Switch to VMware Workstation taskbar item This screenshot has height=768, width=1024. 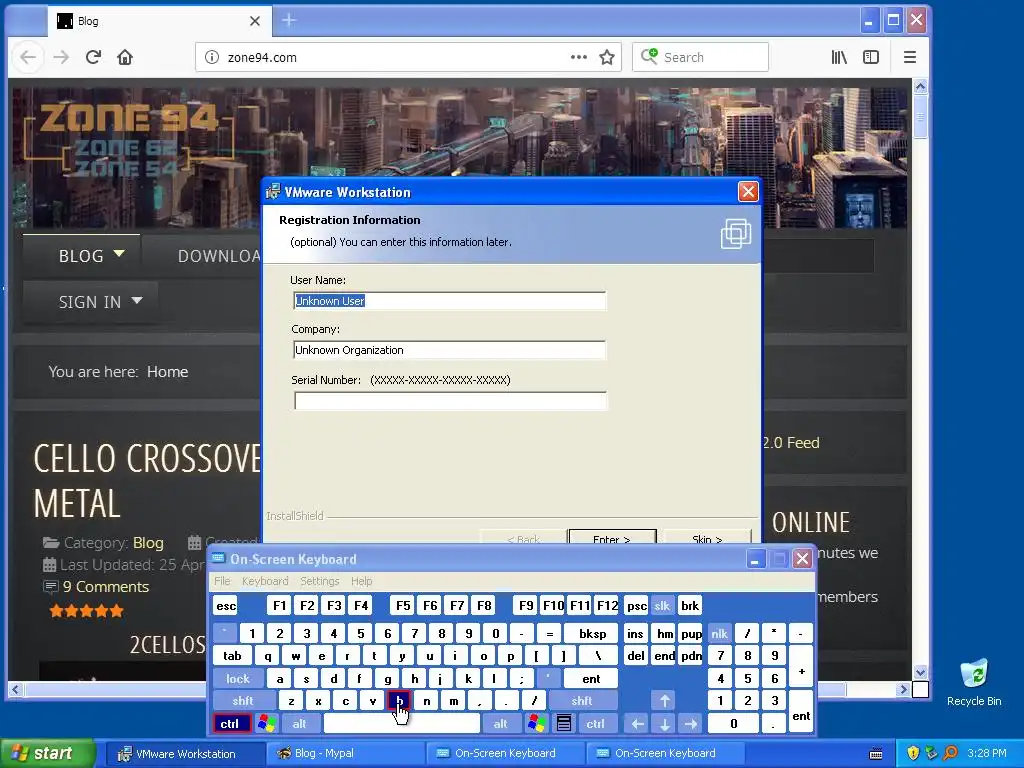183,753
